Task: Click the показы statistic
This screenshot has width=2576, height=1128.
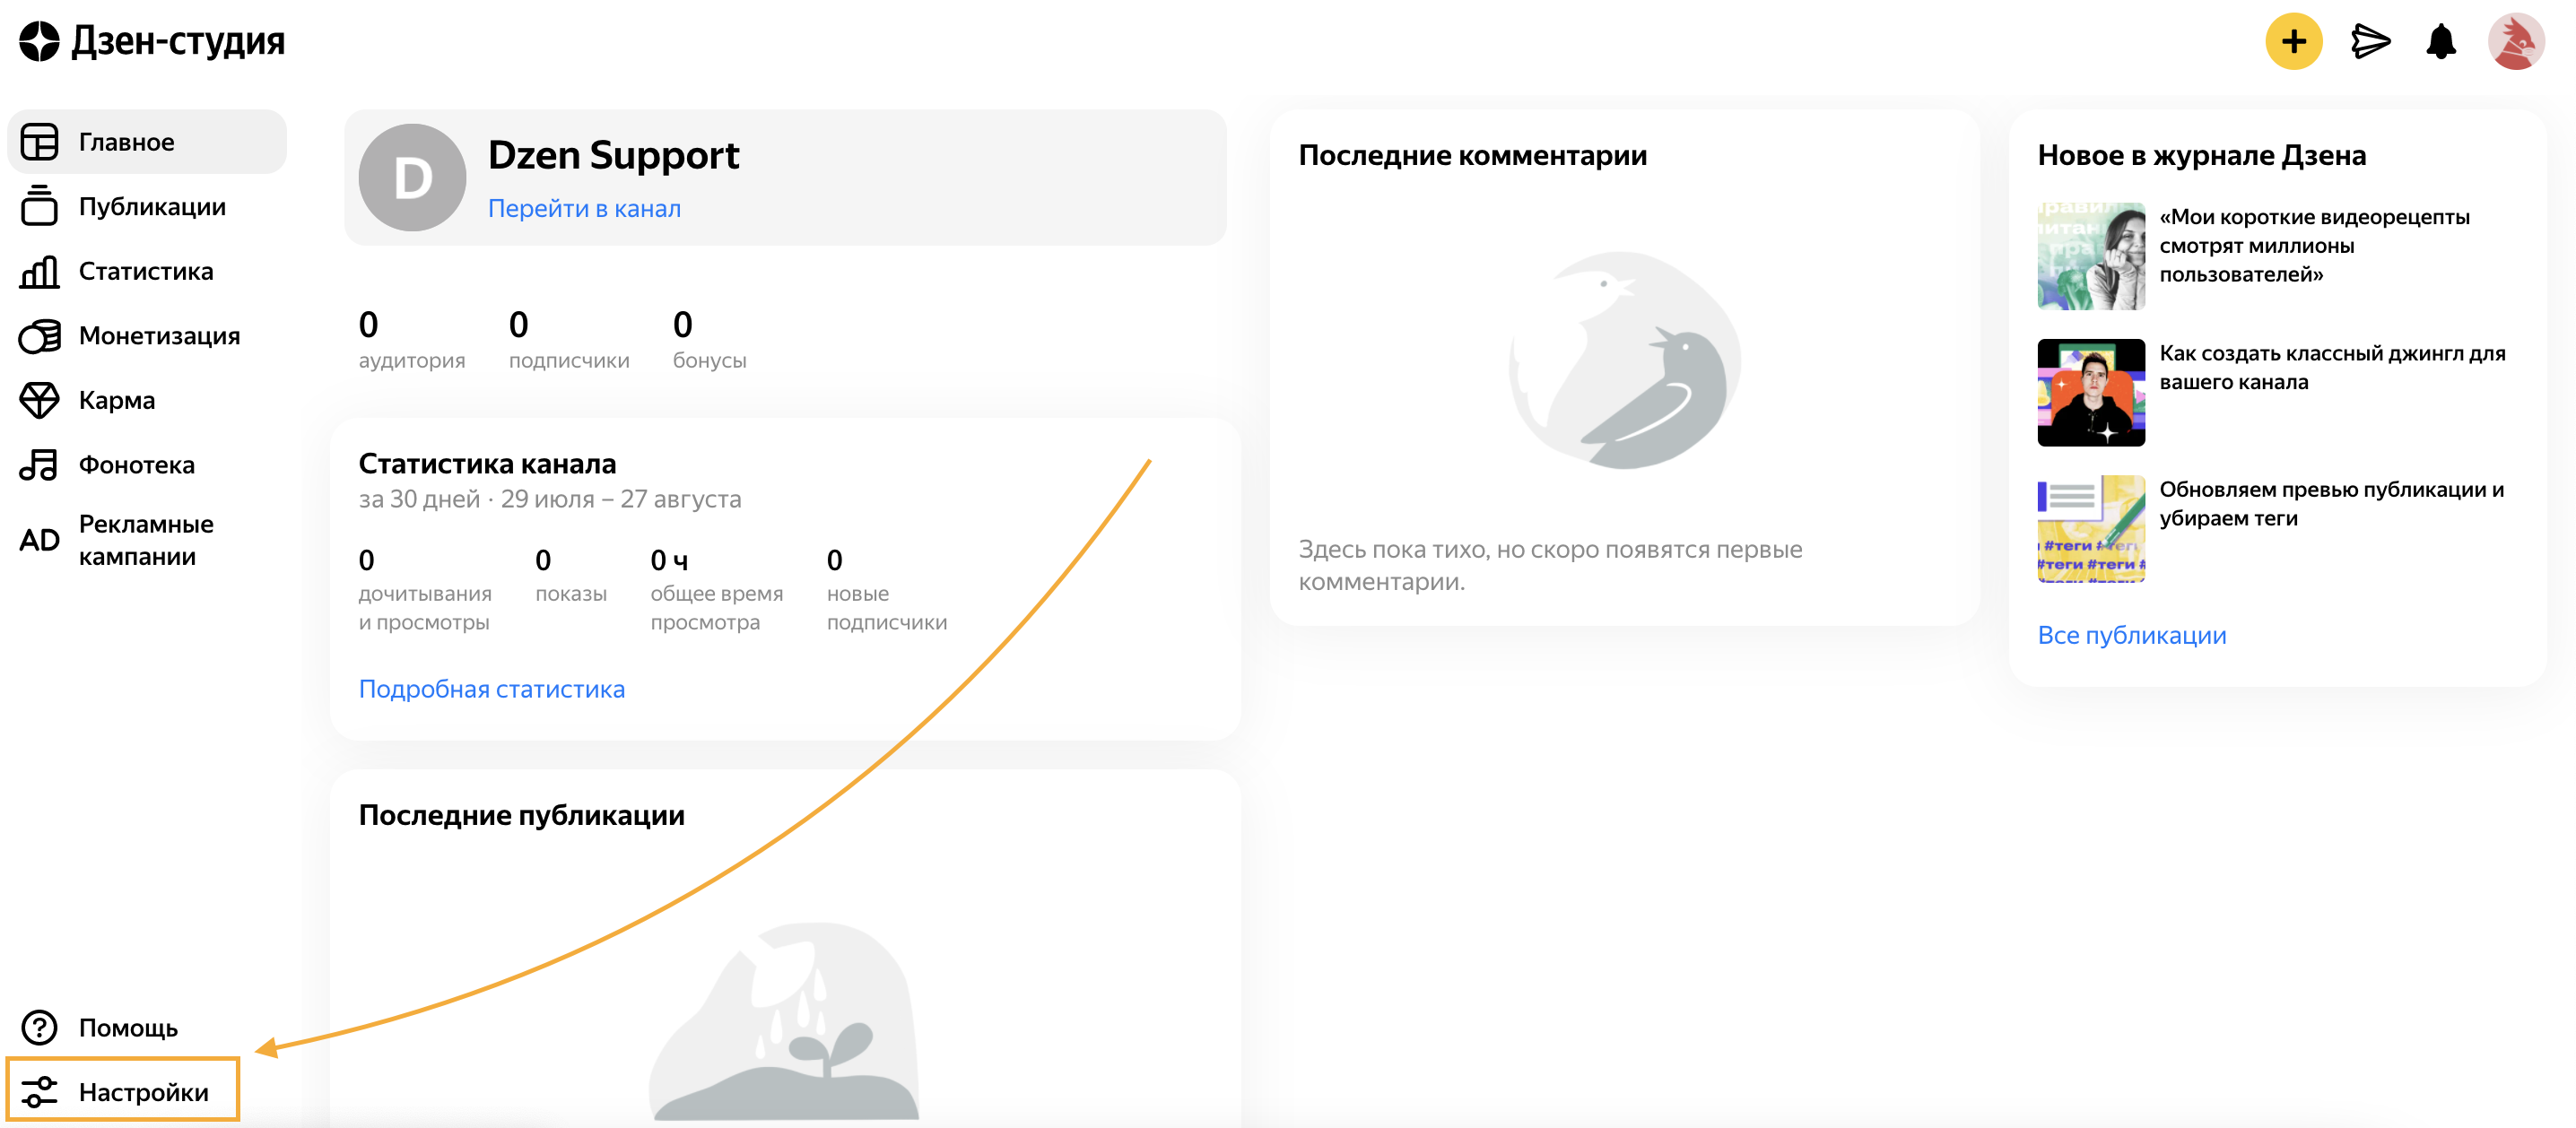Action: [570, 575]
